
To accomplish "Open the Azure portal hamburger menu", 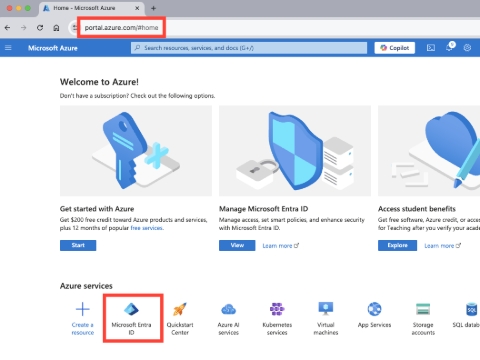I will (8, 48).
